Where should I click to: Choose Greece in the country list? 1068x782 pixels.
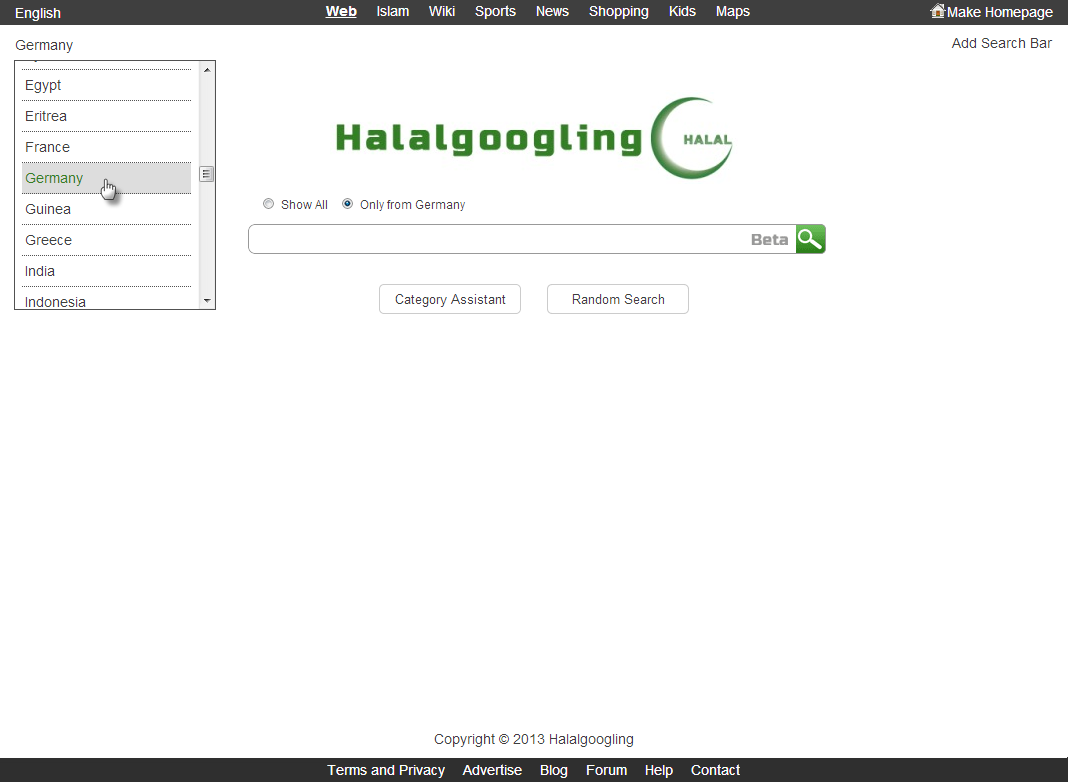[x=106, y=240]
